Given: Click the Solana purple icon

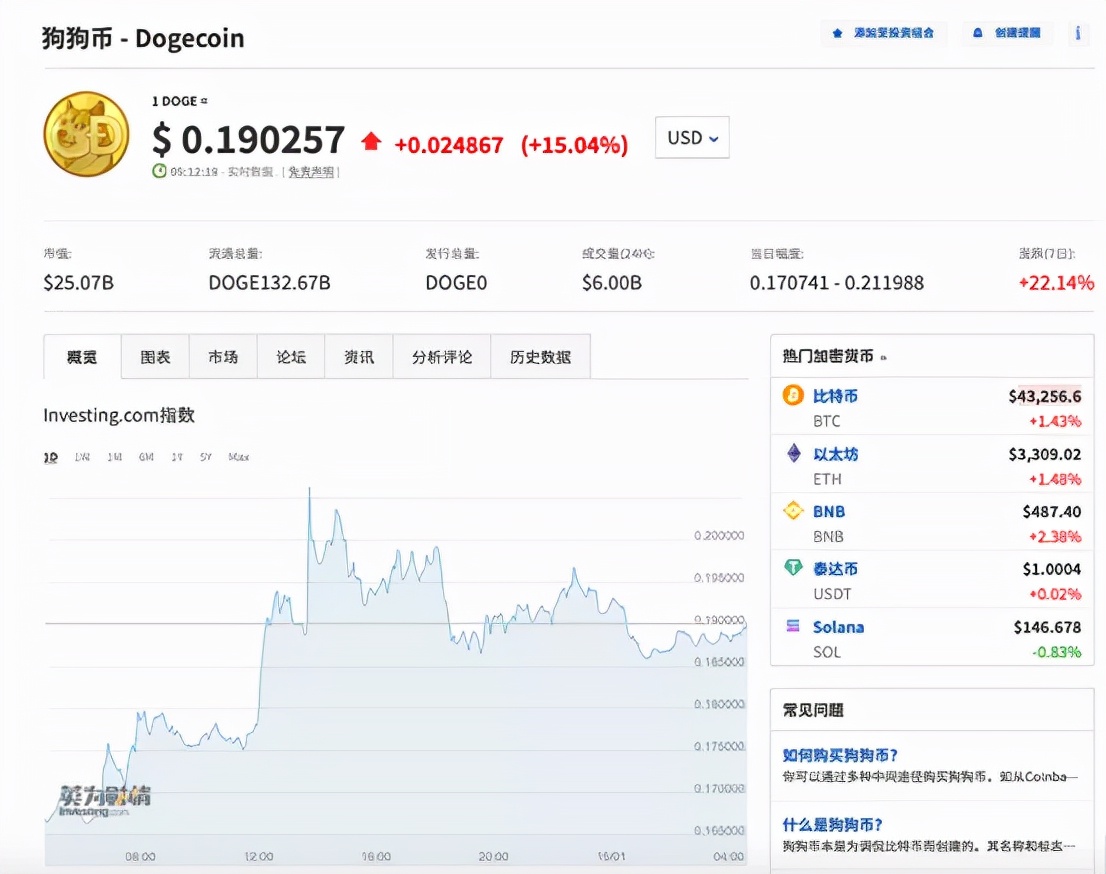Looking at the screenshot, I should [x=792, y=627].
